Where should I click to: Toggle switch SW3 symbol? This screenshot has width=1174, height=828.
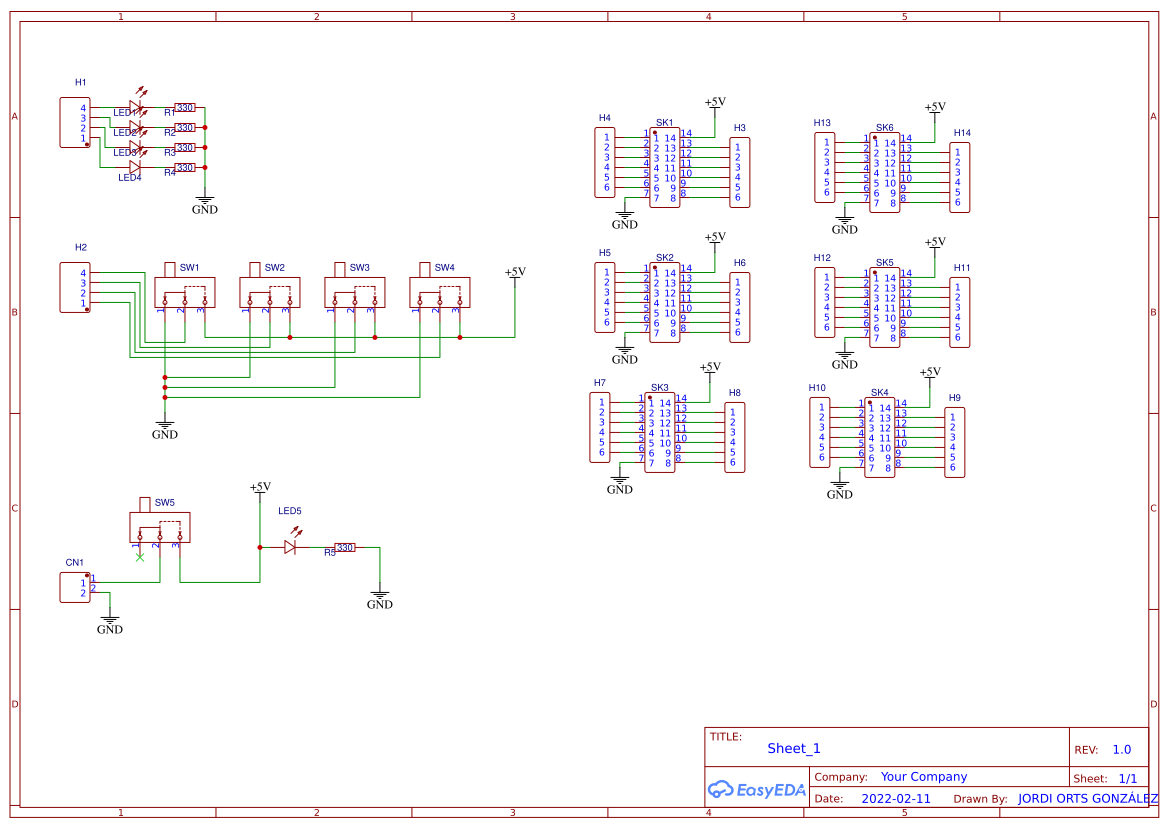(x=356, y=291)
